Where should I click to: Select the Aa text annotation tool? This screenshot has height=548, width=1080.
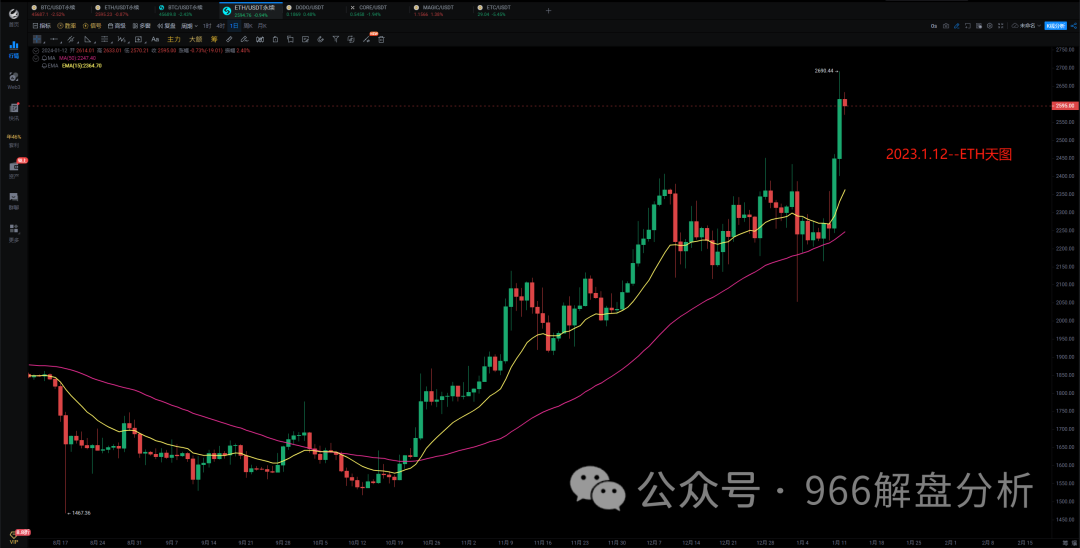[155, 39]
